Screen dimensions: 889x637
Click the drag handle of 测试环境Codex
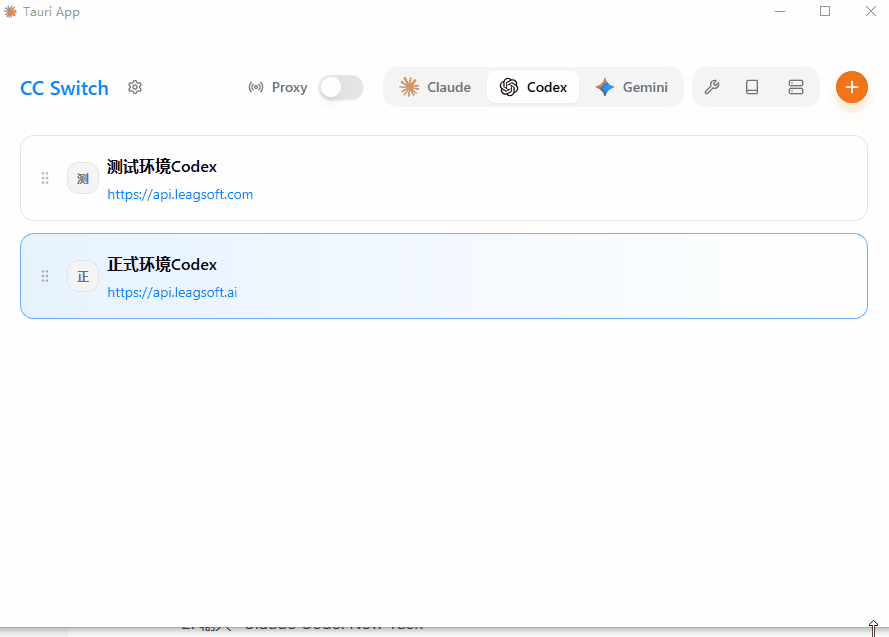45,178
